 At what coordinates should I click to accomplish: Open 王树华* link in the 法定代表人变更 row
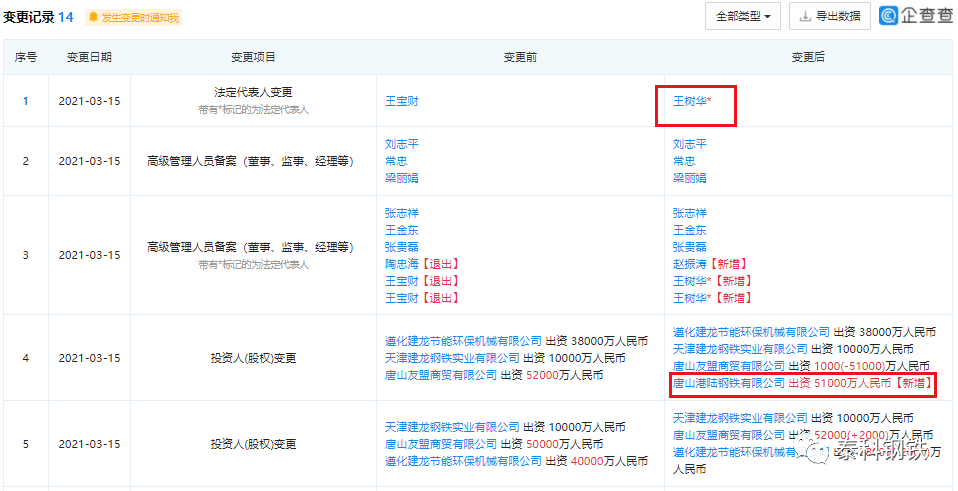[692, 101]
